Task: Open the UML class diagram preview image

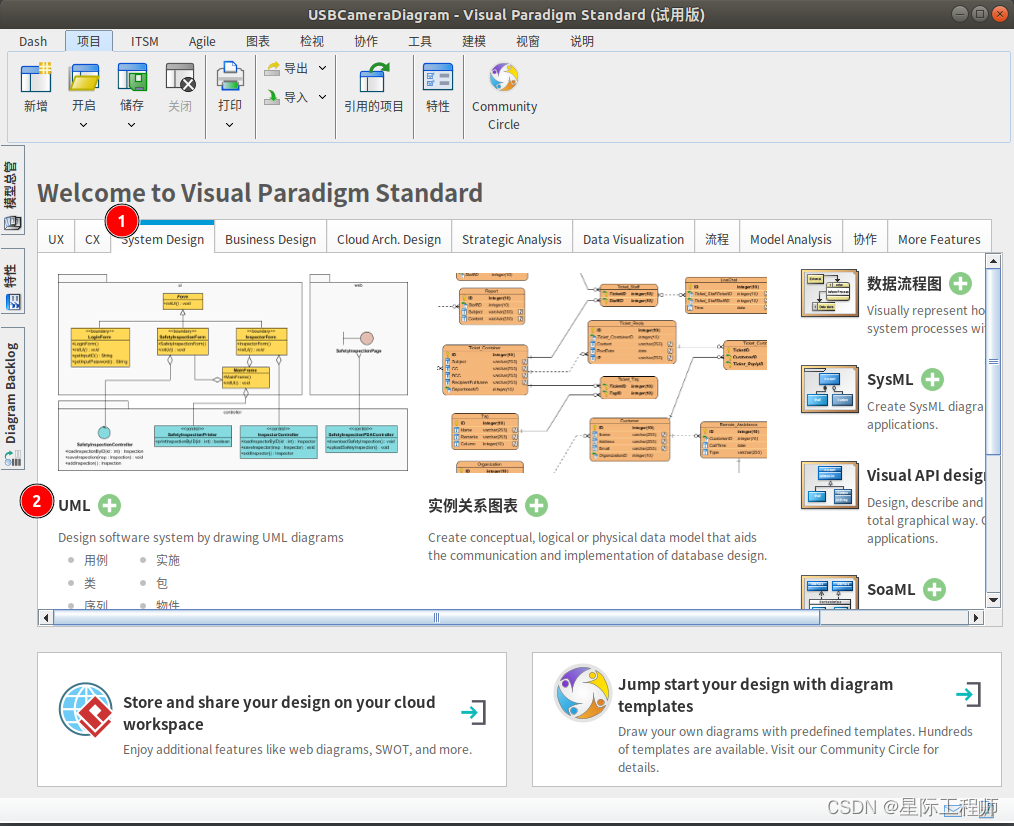Action: [233, 372]
